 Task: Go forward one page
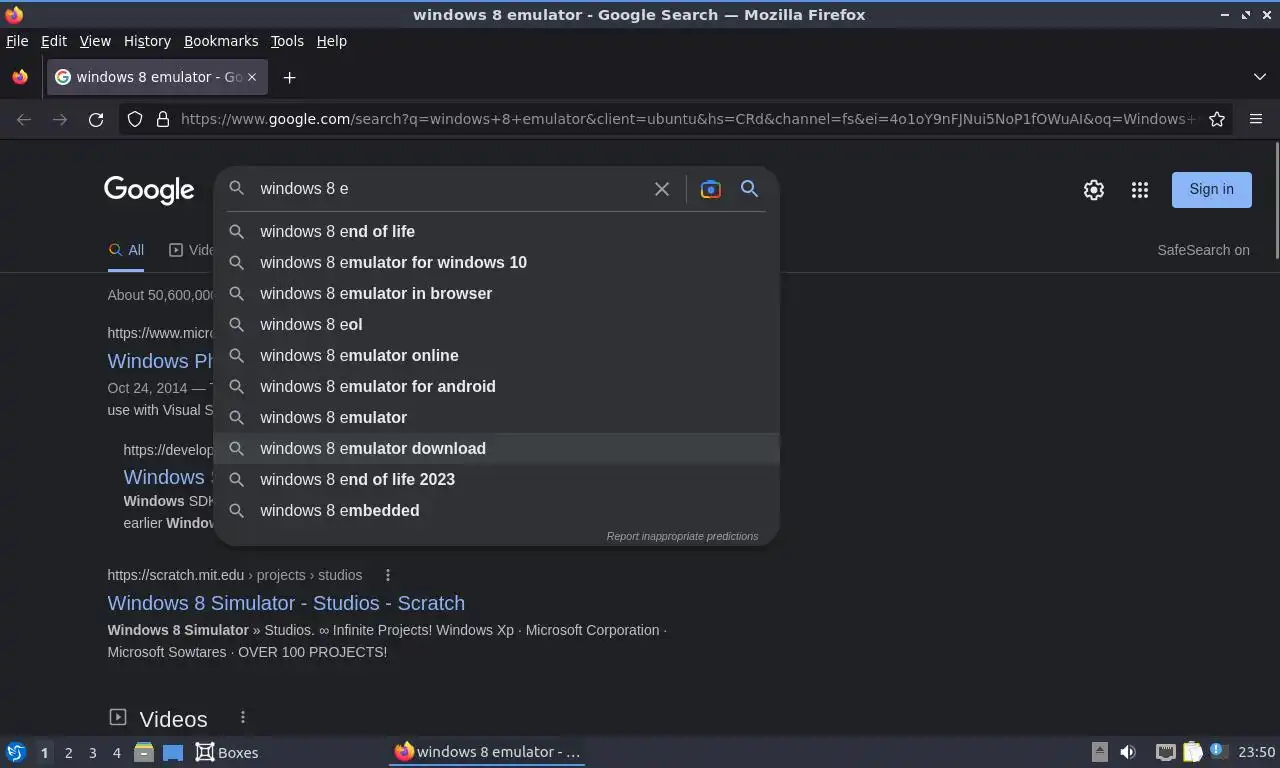point(60,119)
